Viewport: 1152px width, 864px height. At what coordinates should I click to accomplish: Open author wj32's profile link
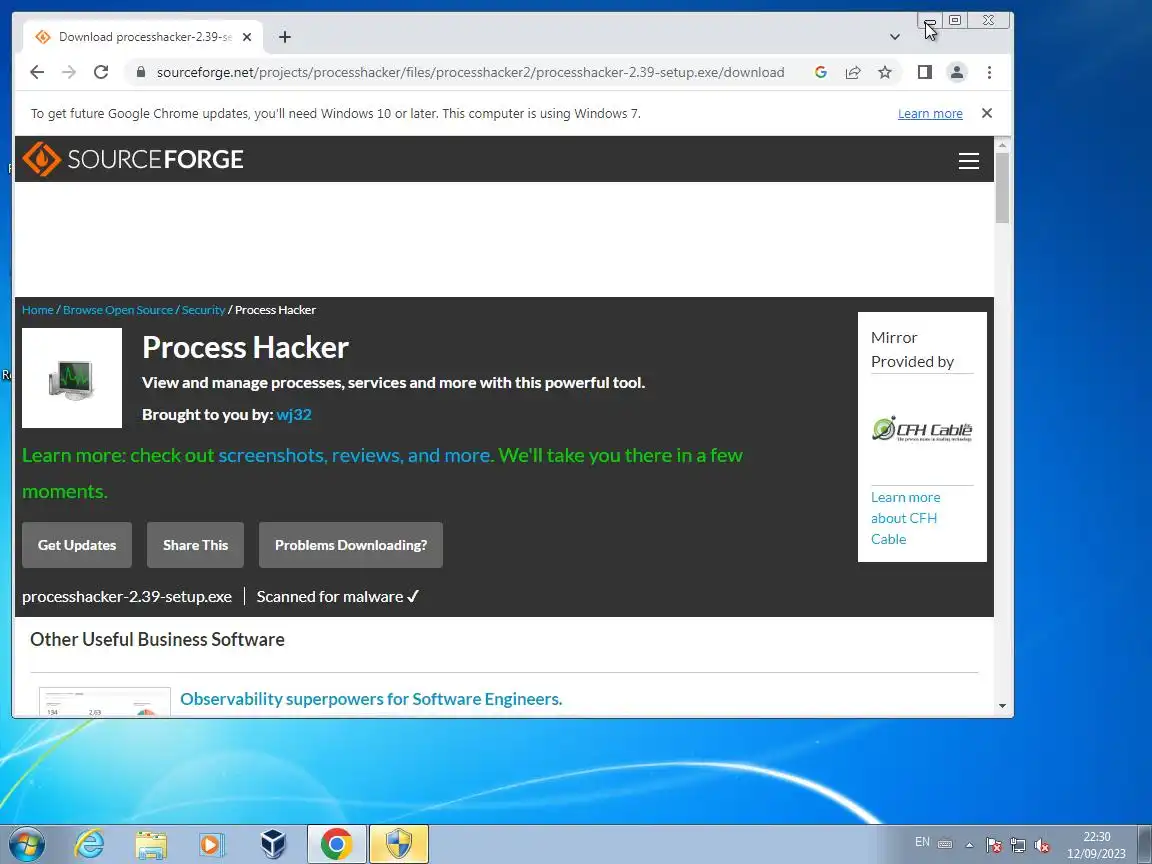pyautogui.click(x=294, y=414)
